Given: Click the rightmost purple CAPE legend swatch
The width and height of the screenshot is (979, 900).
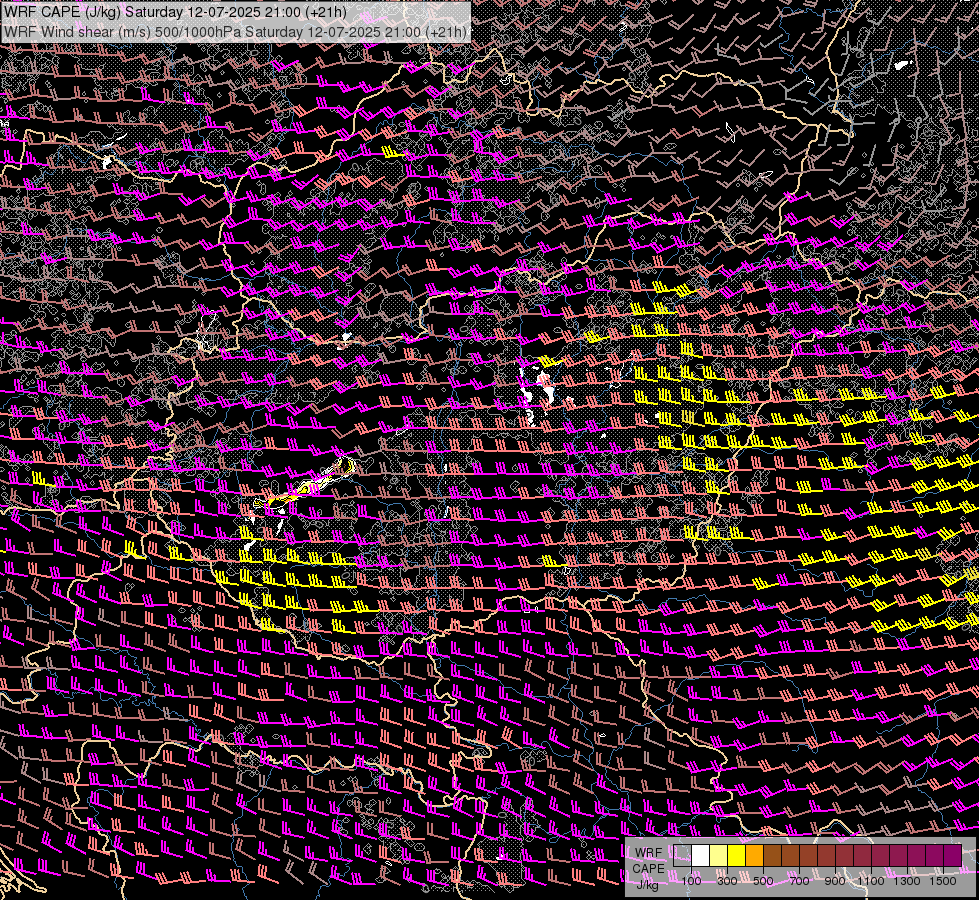Looking at the screenshot, I should pos(953,856).
